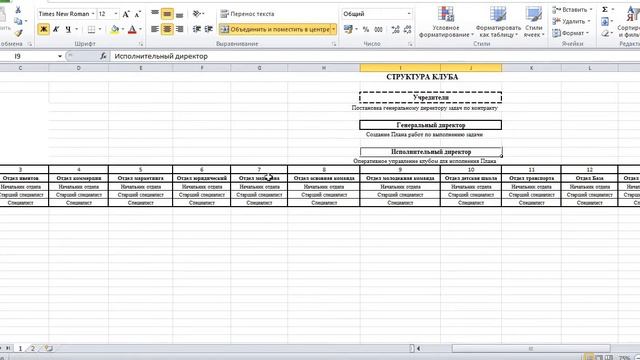
Task: Open Стили ячеек gallery
Action: [533, 22]
